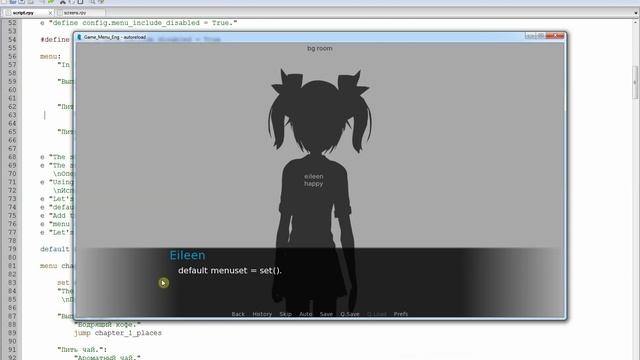Click the Ren'Py icon in game title bar

tap(79, 37)
